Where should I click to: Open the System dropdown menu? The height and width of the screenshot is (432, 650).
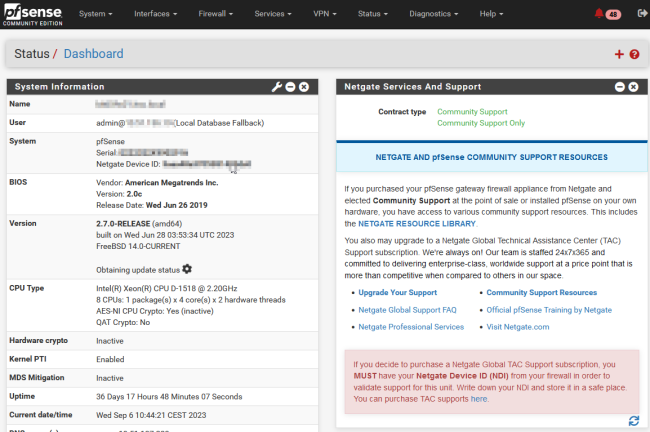pyautogui.click(x=95, y=14)
